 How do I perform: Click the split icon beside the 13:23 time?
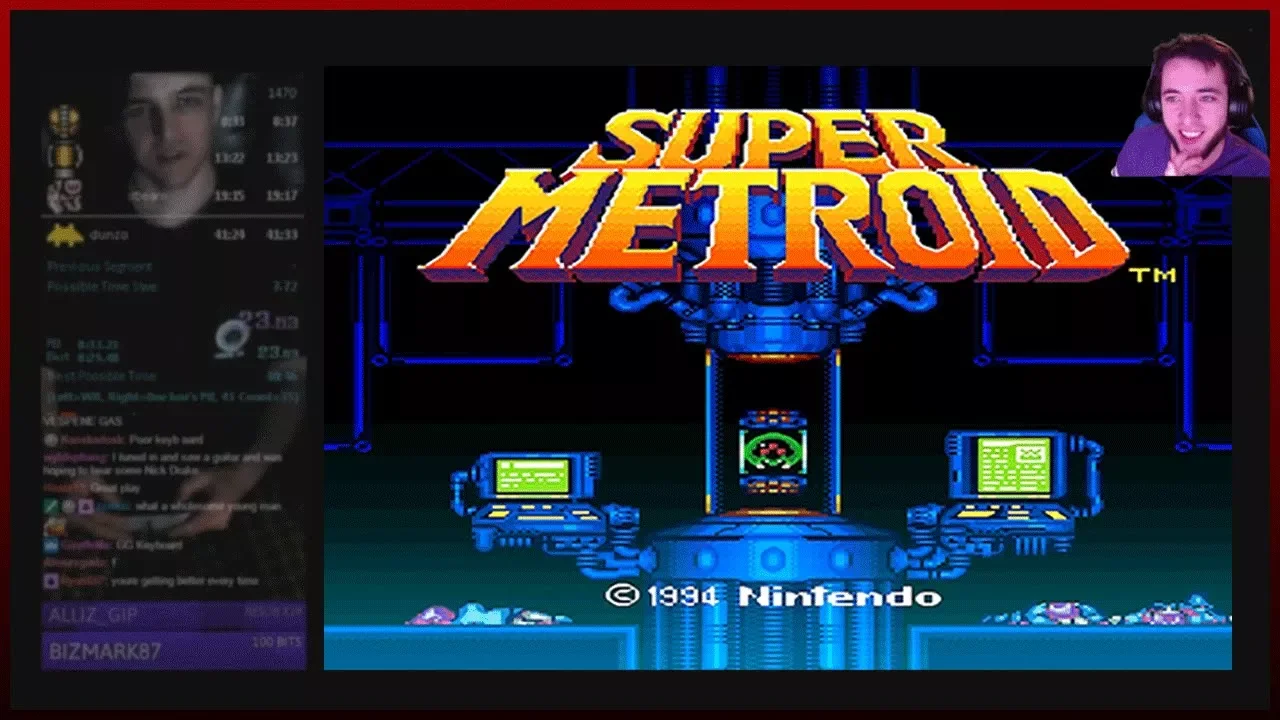pyautogui.click(x=65, y=157)
